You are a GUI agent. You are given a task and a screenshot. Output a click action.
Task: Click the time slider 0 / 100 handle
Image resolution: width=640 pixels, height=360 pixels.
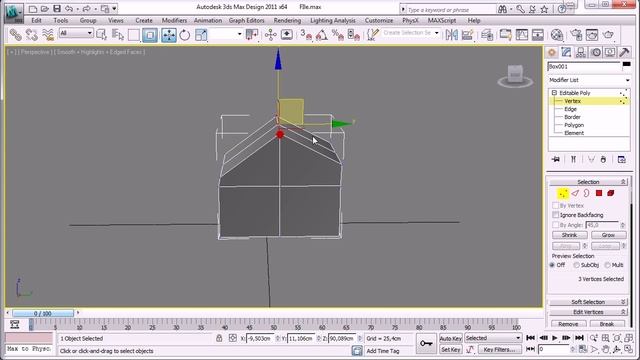click(x=43, y=313)
